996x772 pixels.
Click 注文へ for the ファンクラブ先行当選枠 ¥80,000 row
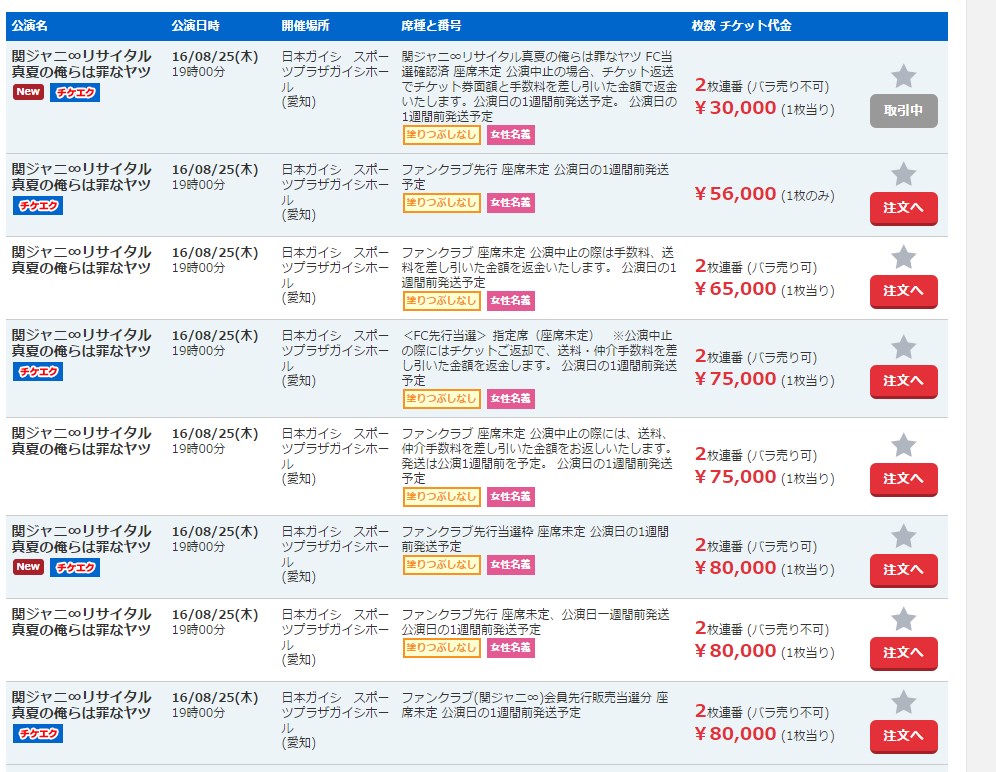coord(903,571)
